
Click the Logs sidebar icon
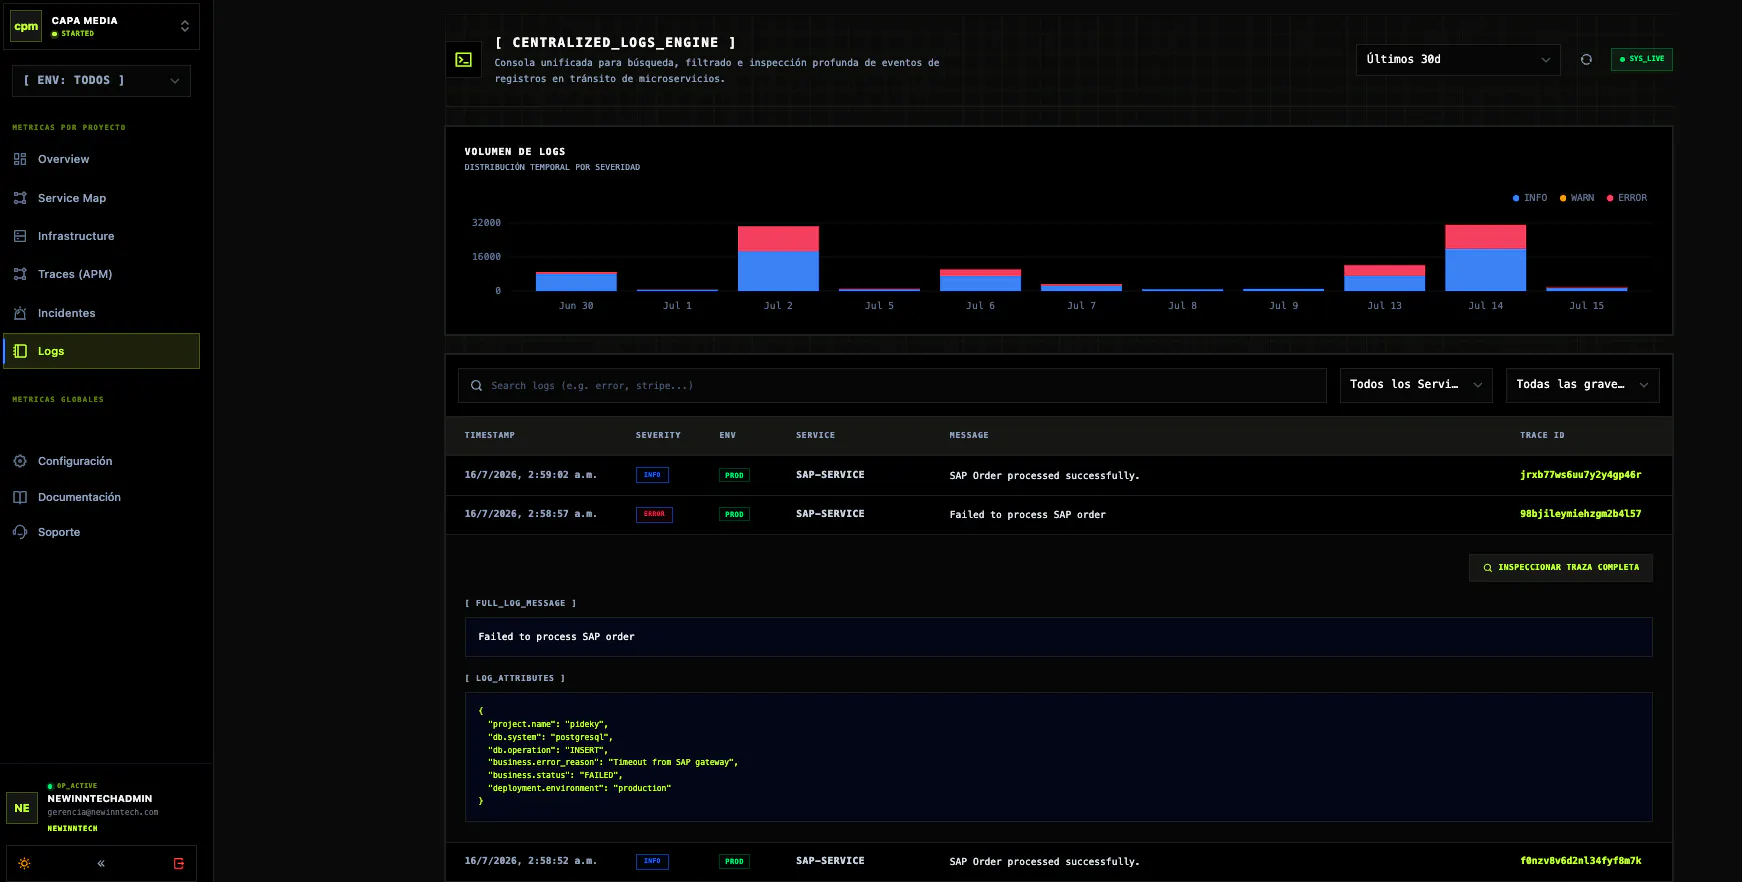(x=20, y=351)
